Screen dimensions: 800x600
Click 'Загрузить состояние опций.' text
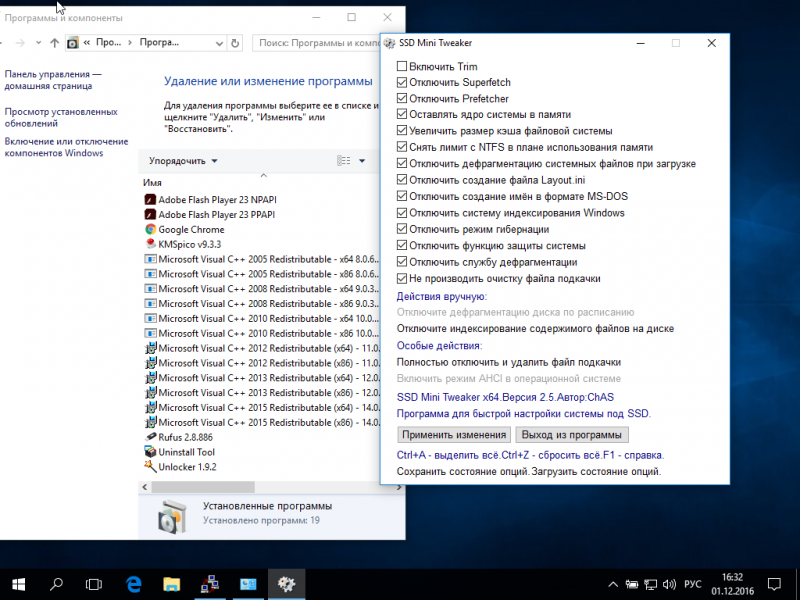point(596,471)
